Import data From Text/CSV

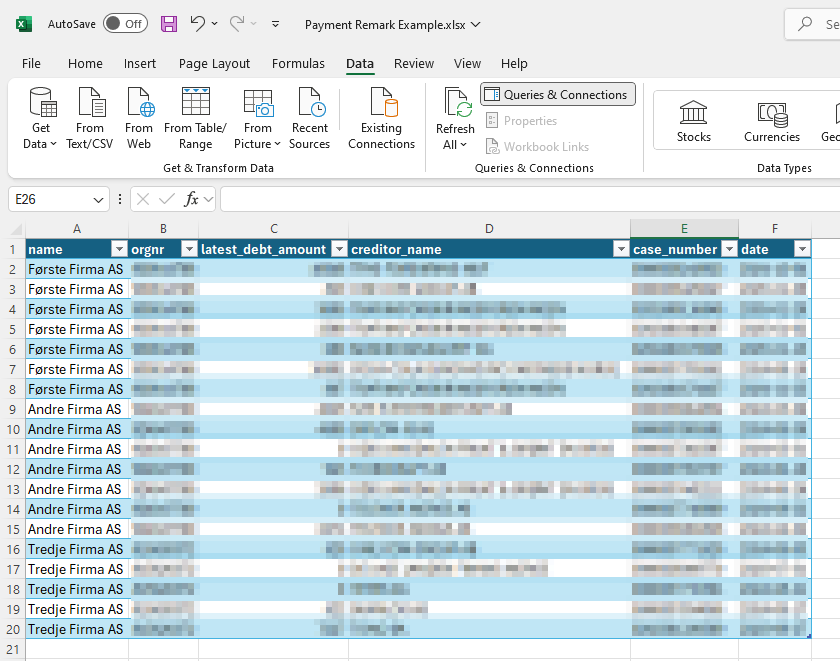[89, 118]
